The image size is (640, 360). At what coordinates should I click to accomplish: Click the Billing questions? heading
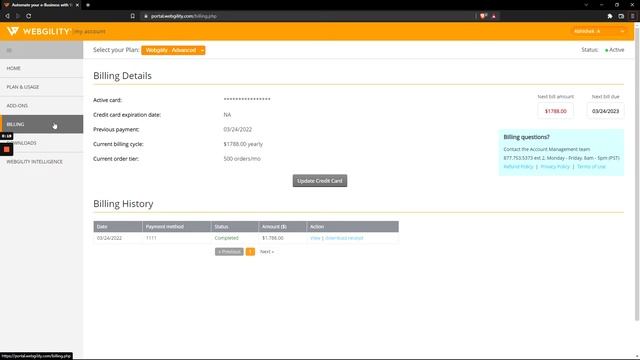(526, 137)
